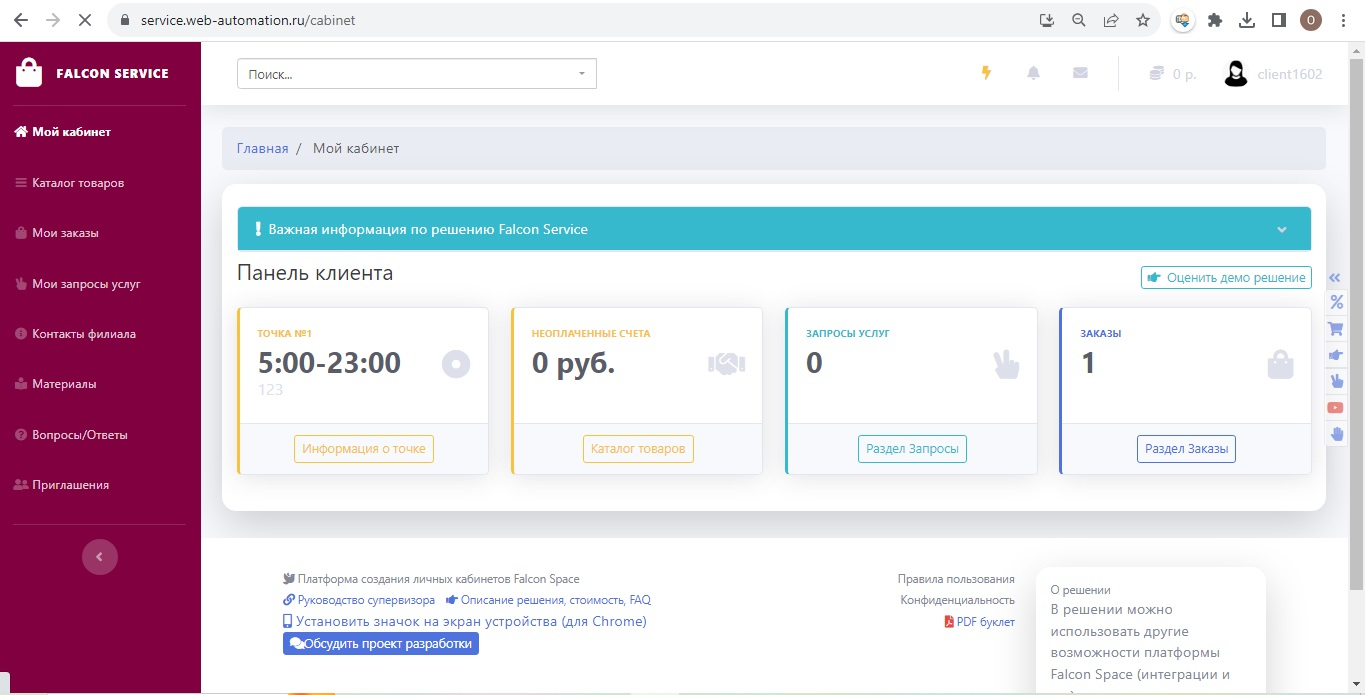Click the 0 р. balance text

1185,74
